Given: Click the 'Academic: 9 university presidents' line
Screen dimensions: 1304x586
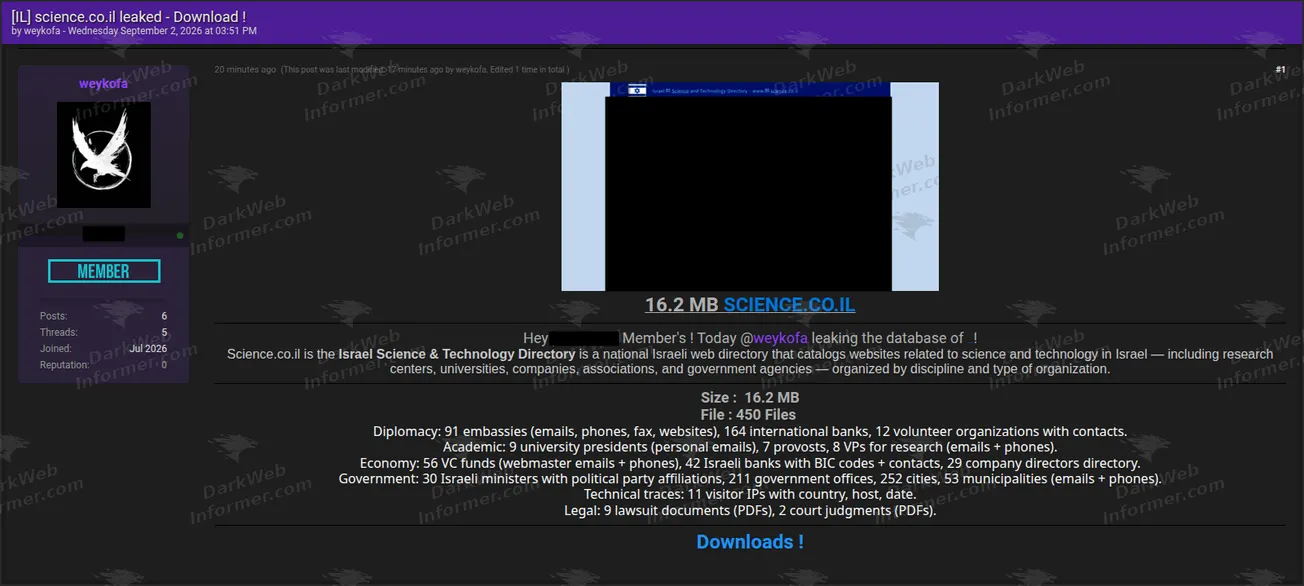Looking at the screenshot, I should coord(750,447).
